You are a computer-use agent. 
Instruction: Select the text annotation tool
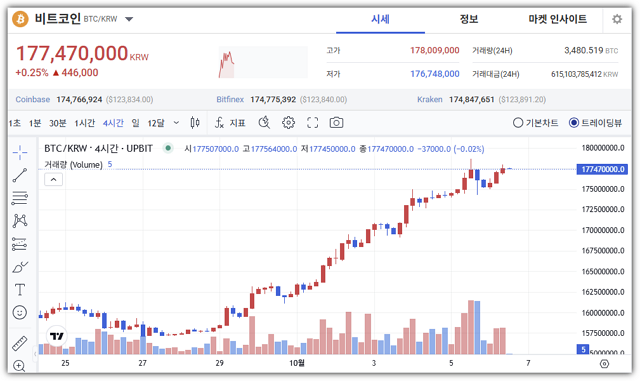click(20, 290)
